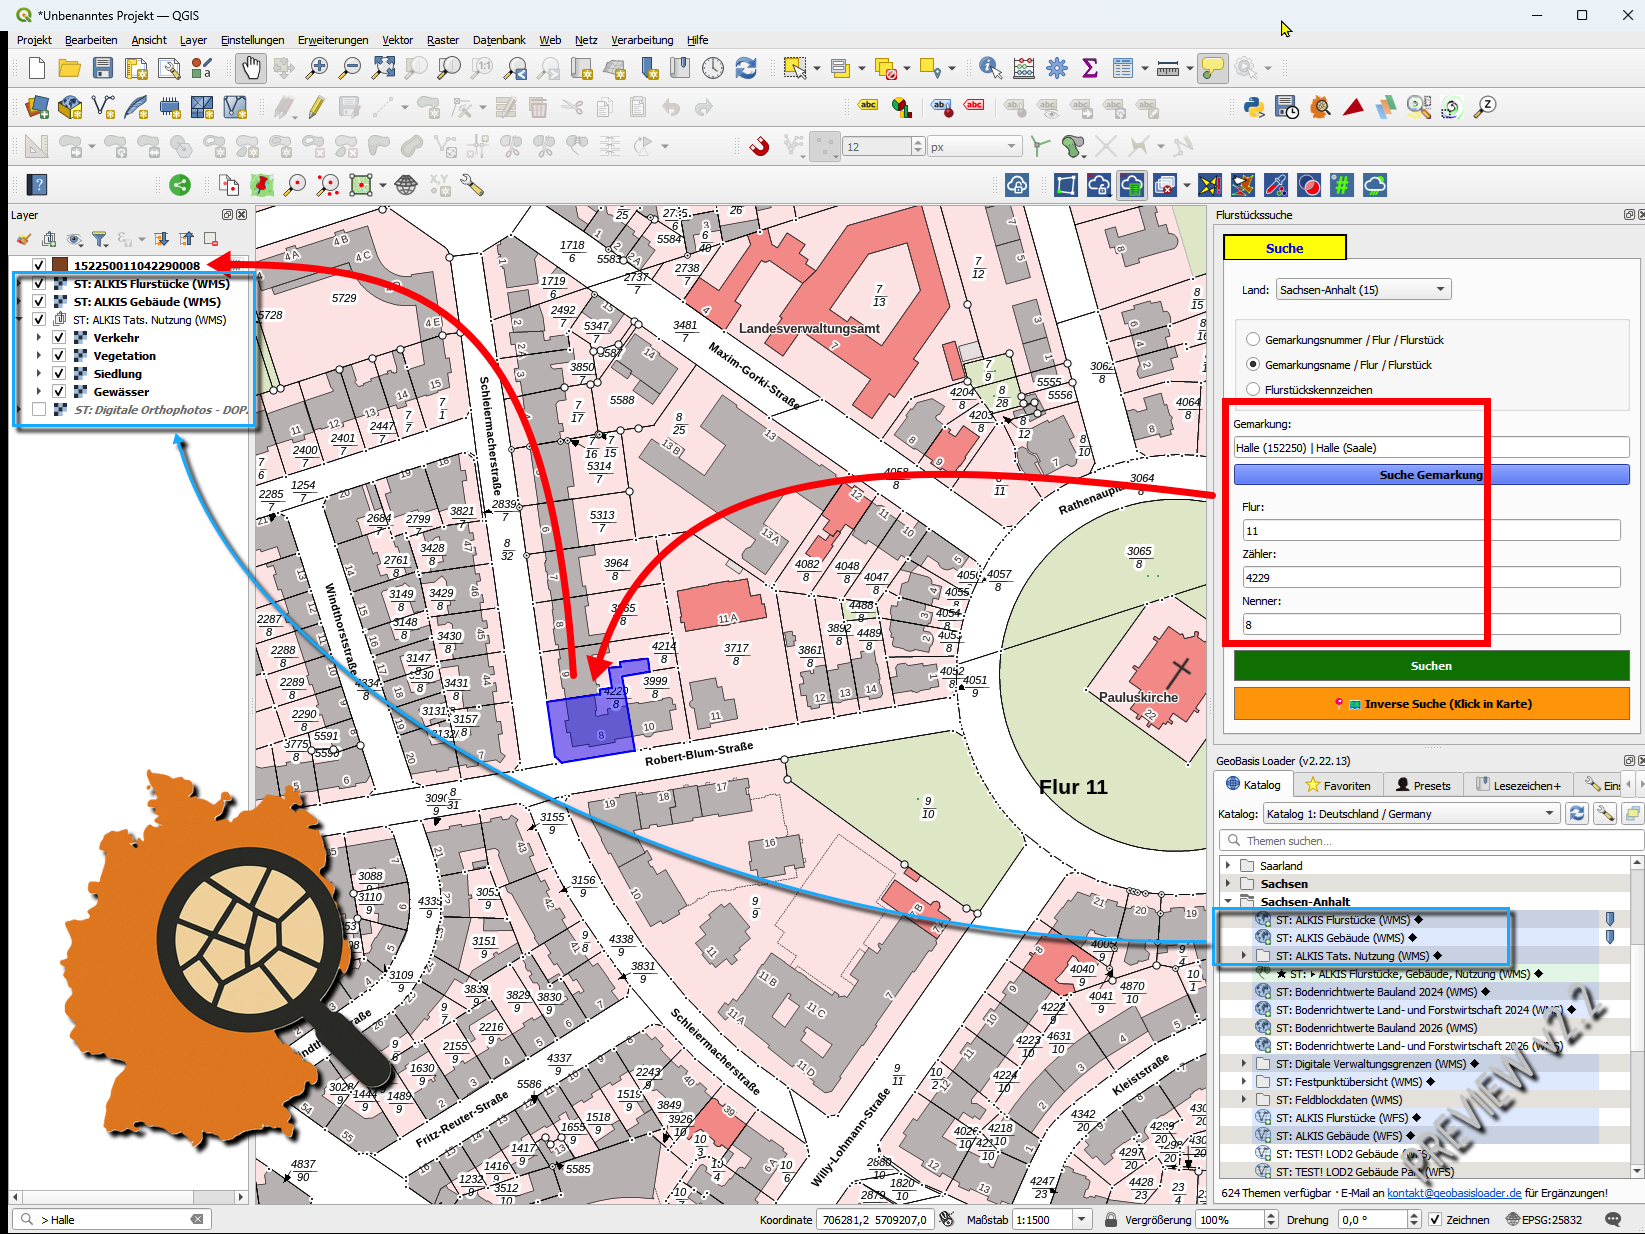
Task: Click the Zoom Out magnifier tool
Action: click(350, 68)
